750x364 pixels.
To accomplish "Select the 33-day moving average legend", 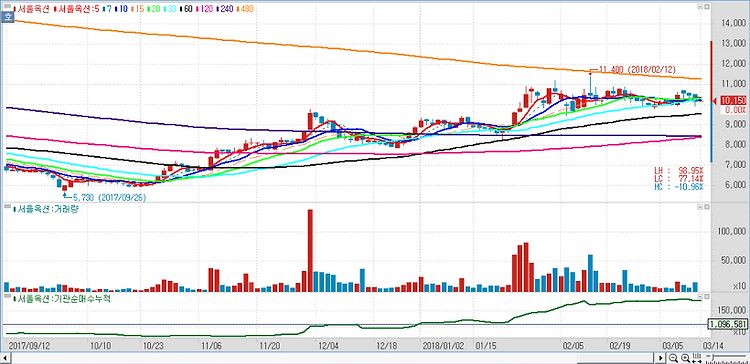I will click(170, 9).
